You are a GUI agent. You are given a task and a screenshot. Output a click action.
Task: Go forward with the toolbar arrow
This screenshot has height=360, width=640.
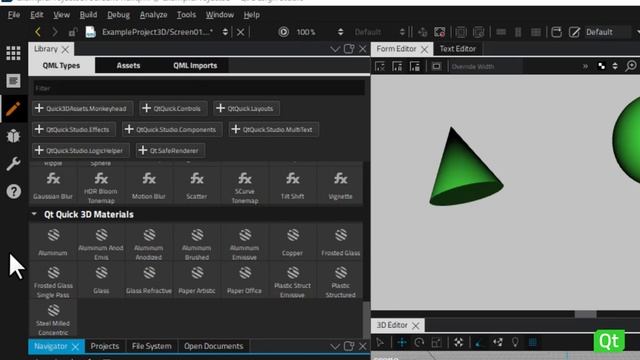(55, 32)
